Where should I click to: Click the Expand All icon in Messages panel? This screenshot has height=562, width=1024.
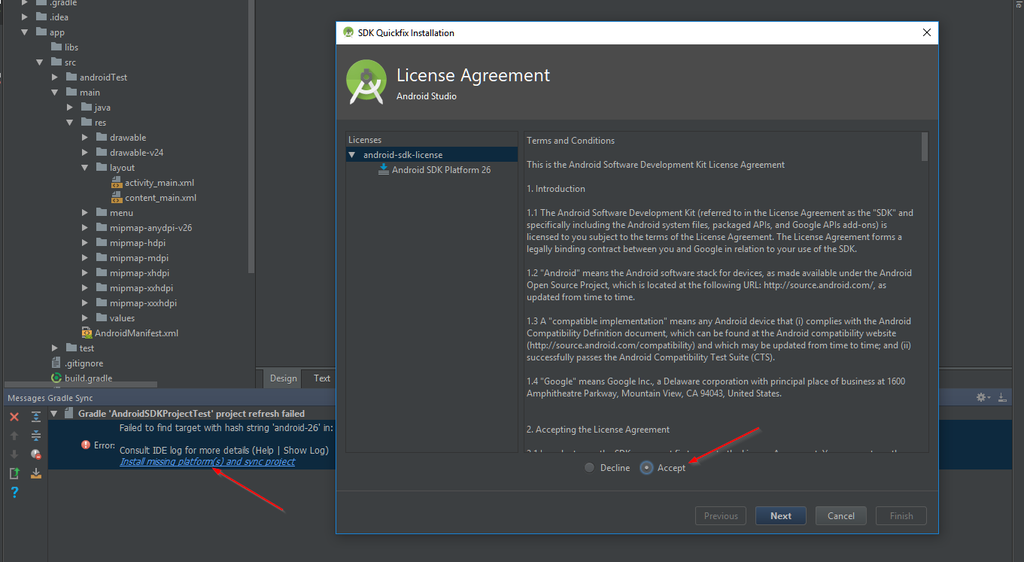(x=36, y=416)
